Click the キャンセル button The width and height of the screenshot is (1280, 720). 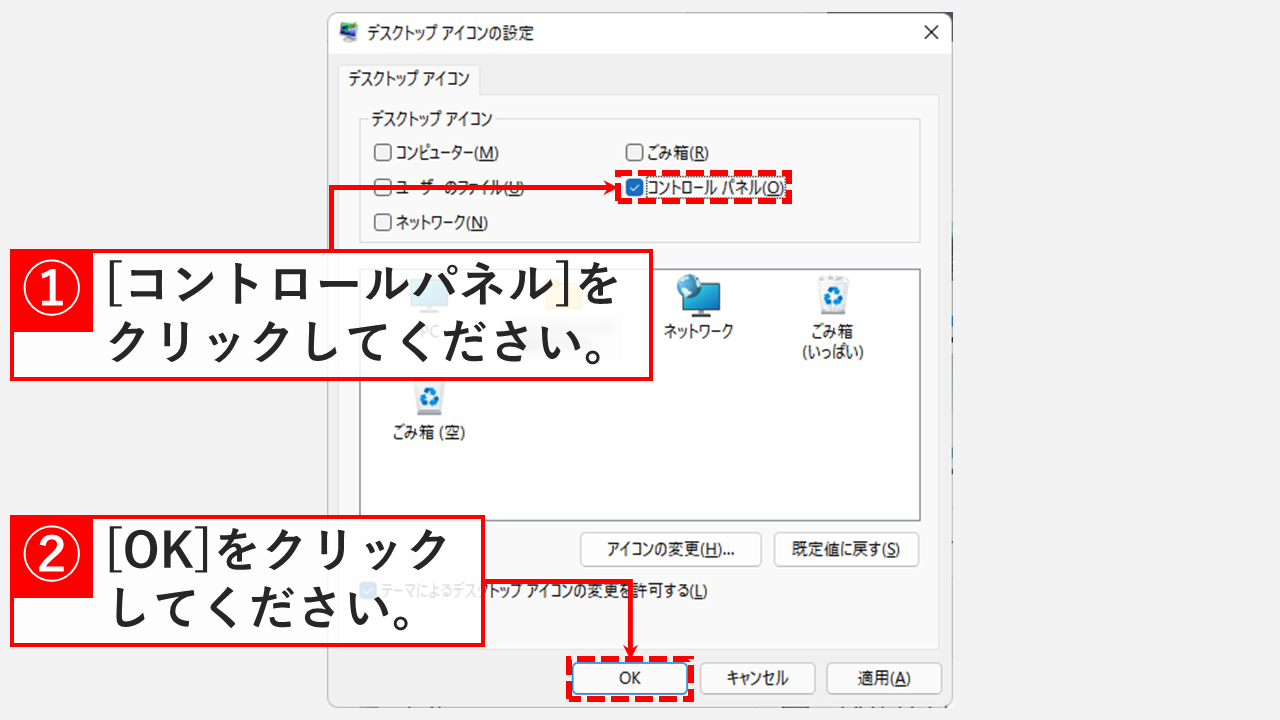tap(757, 678)
